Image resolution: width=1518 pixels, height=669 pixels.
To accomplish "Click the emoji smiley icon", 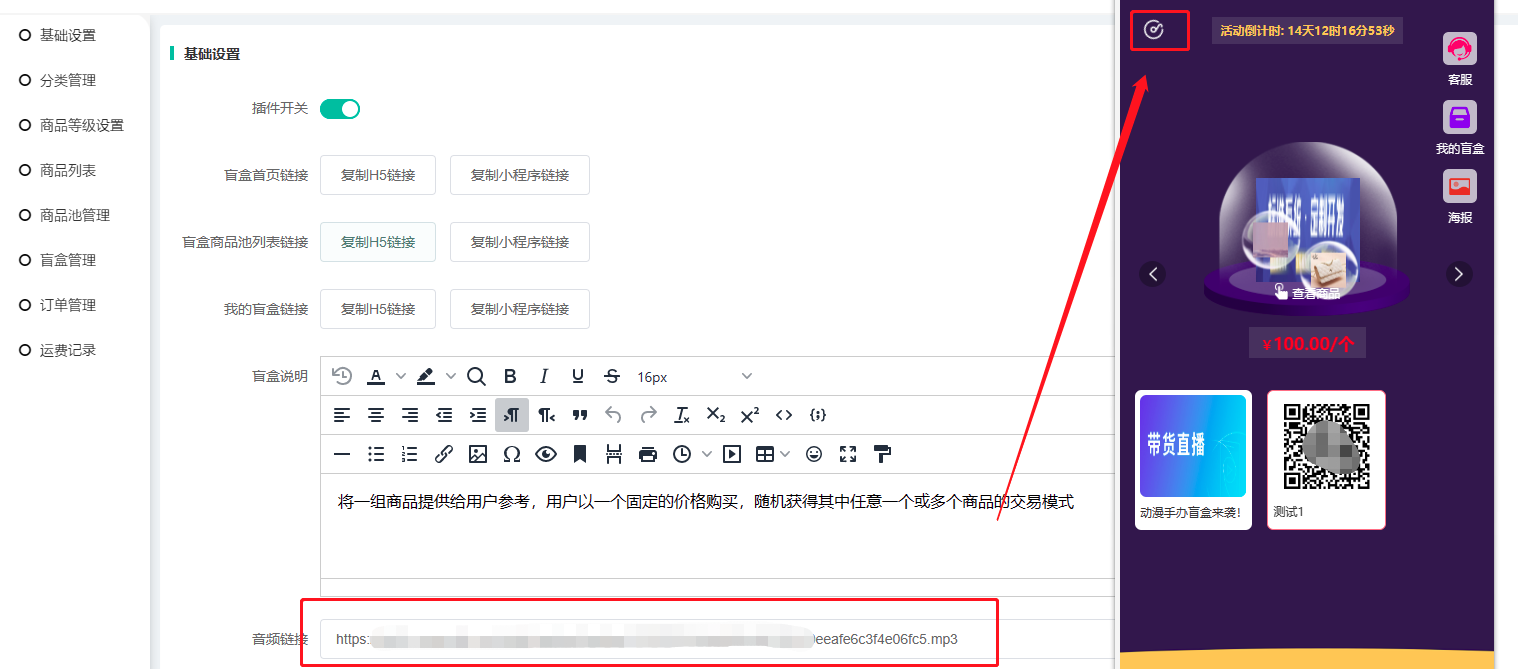I will tap(814, 454).
